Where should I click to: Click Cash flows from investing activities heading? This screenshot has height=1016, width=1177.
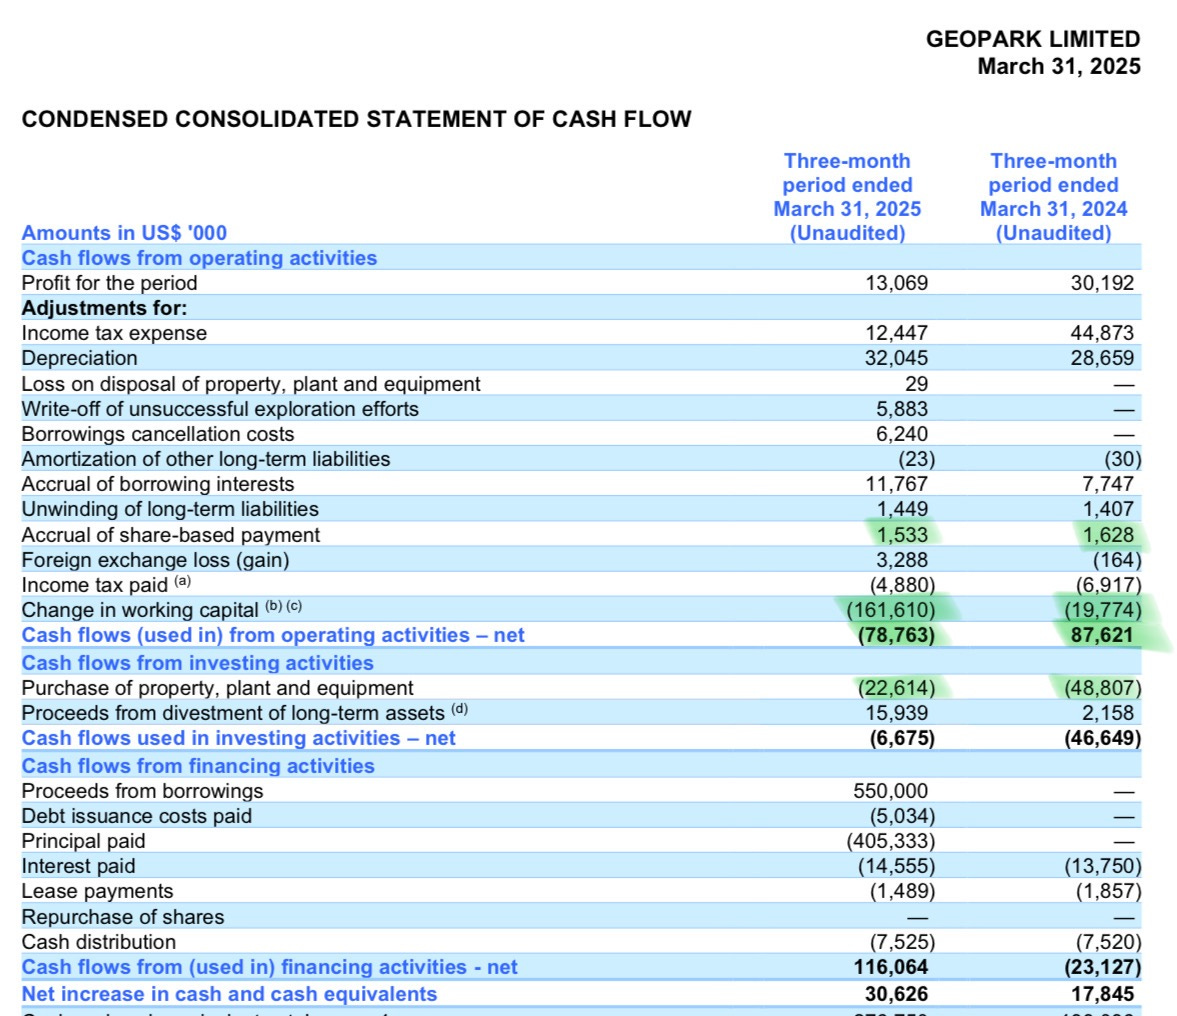coord(197,663)
